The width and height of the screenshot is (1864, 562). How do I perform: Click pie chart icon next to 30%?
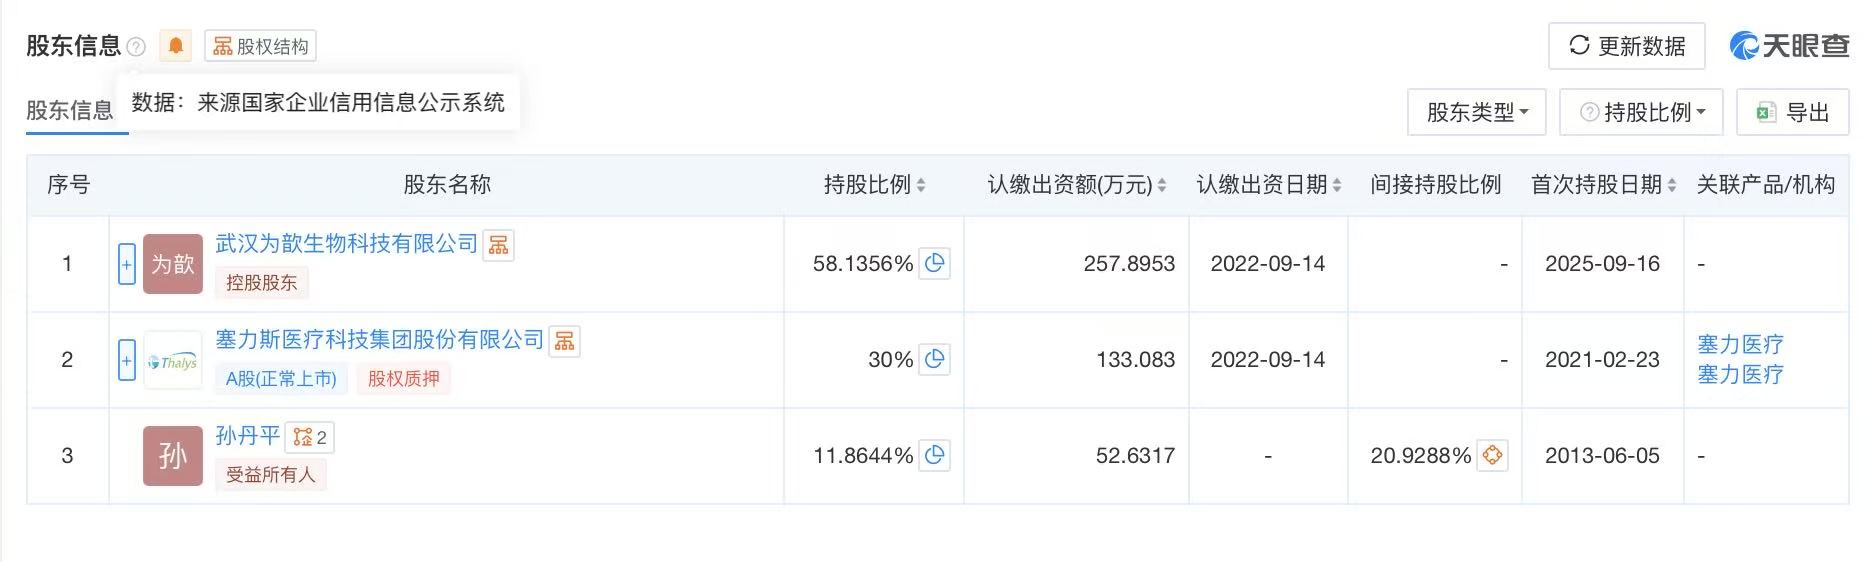(935, 360)
